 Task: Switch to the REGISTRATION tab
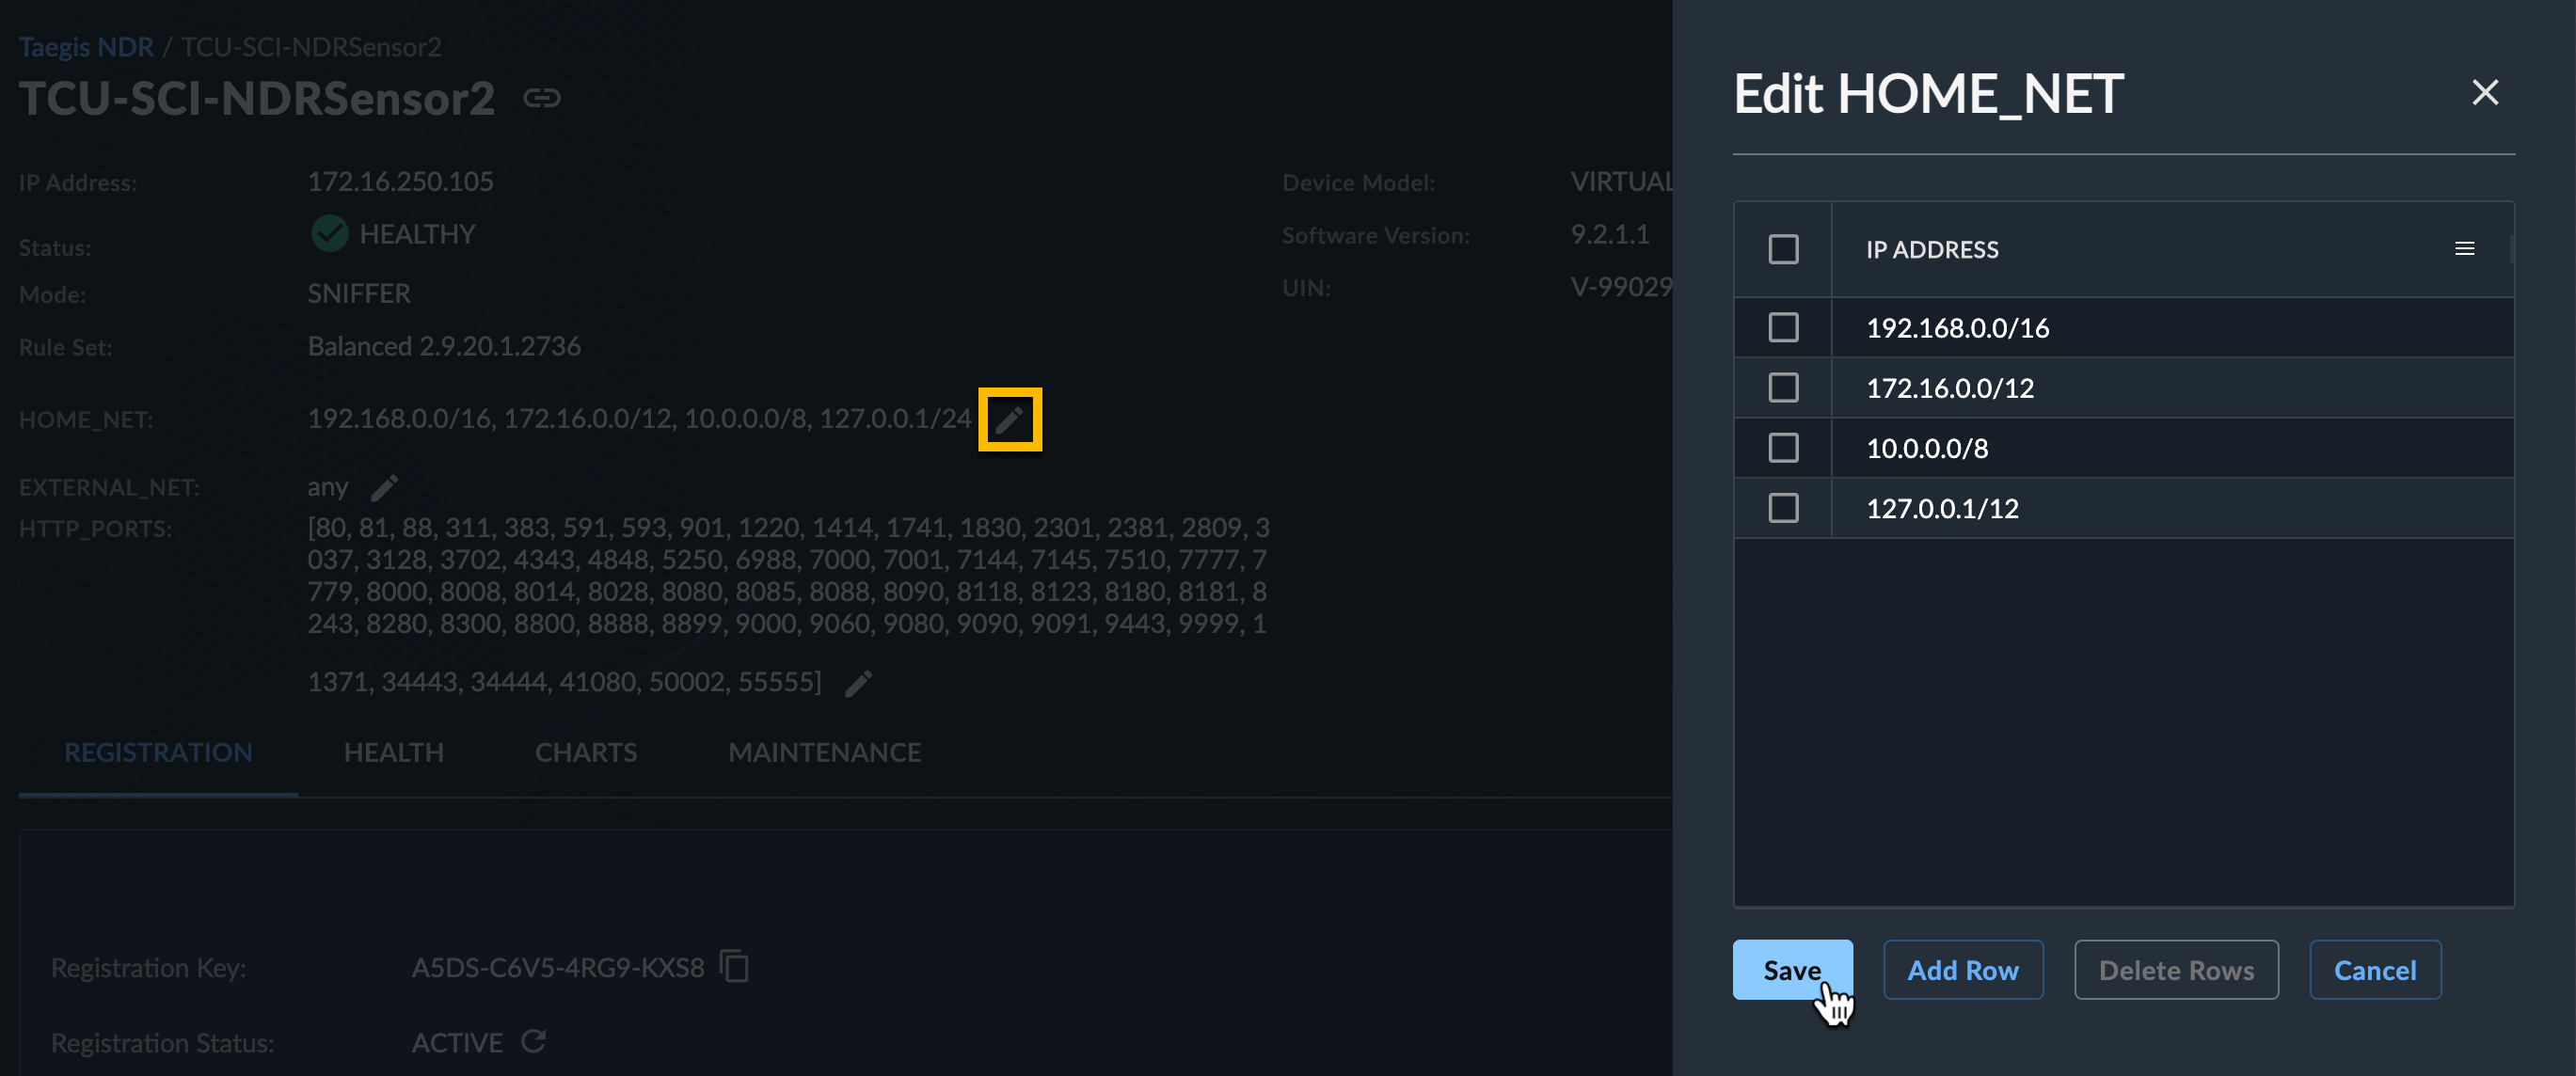(x=158, y=752)
